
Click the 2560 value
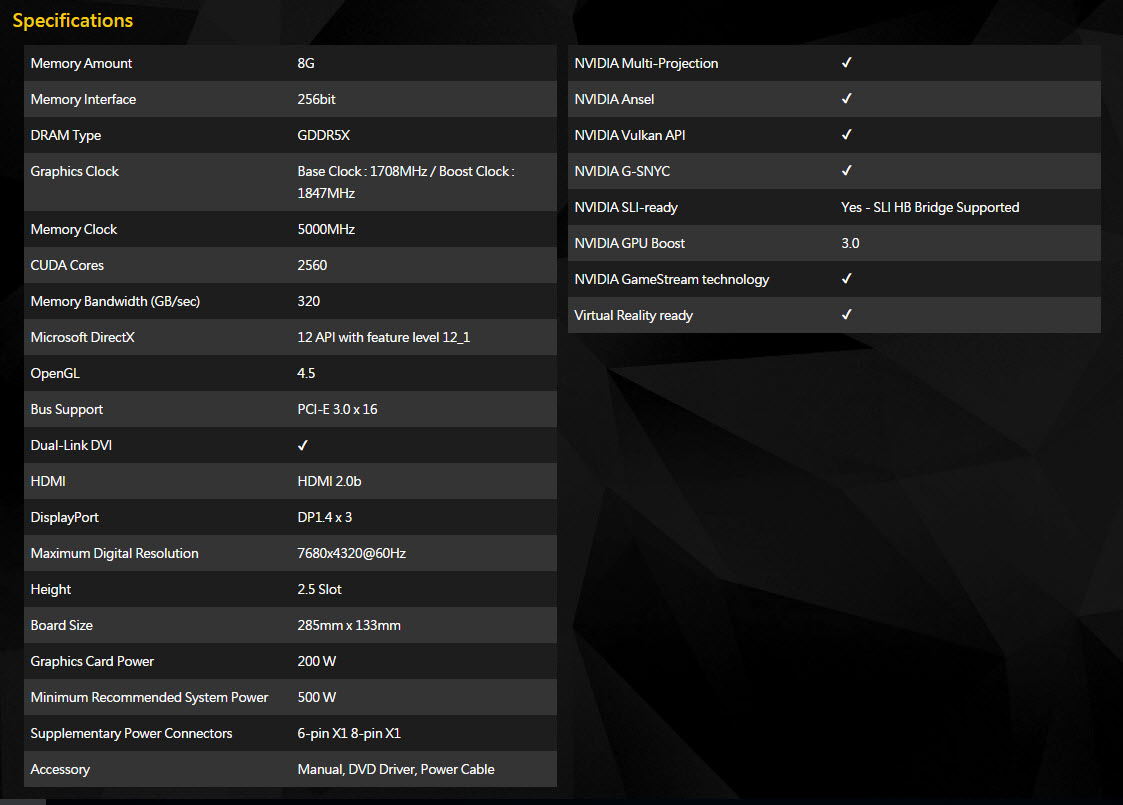[x=312, y=265]
